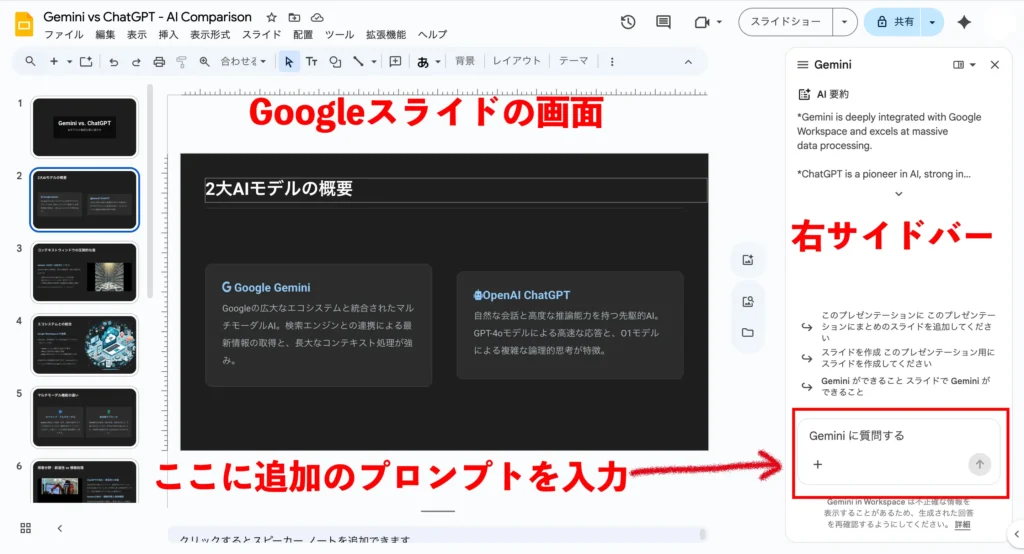
Task: Open the 配置 menu
Action: 302,35
